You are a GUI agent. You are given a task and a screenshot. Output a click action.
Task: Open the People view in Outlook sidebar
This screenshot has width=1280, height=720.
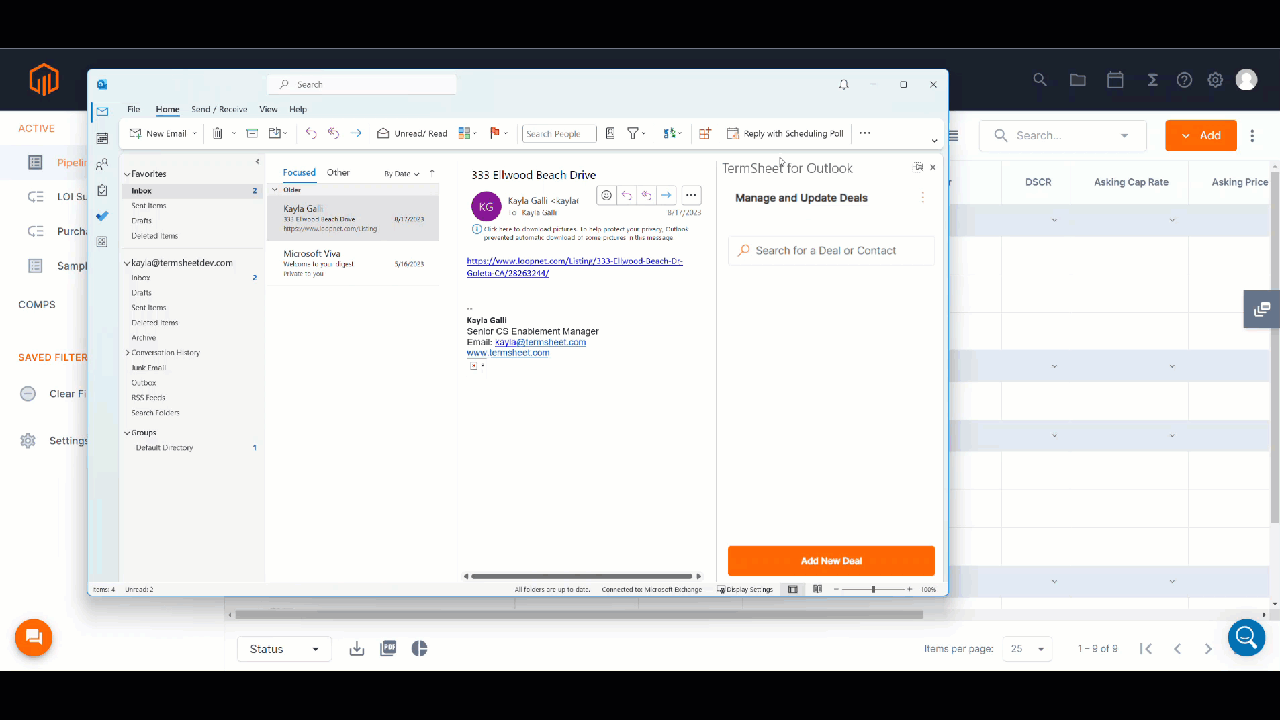point(102,164)
